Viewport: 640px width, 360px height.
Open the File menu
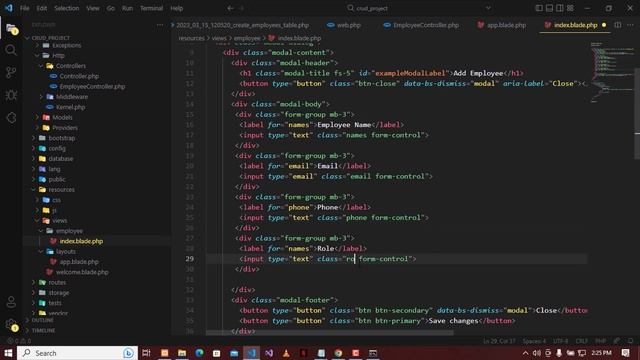[x=24, y=8]
